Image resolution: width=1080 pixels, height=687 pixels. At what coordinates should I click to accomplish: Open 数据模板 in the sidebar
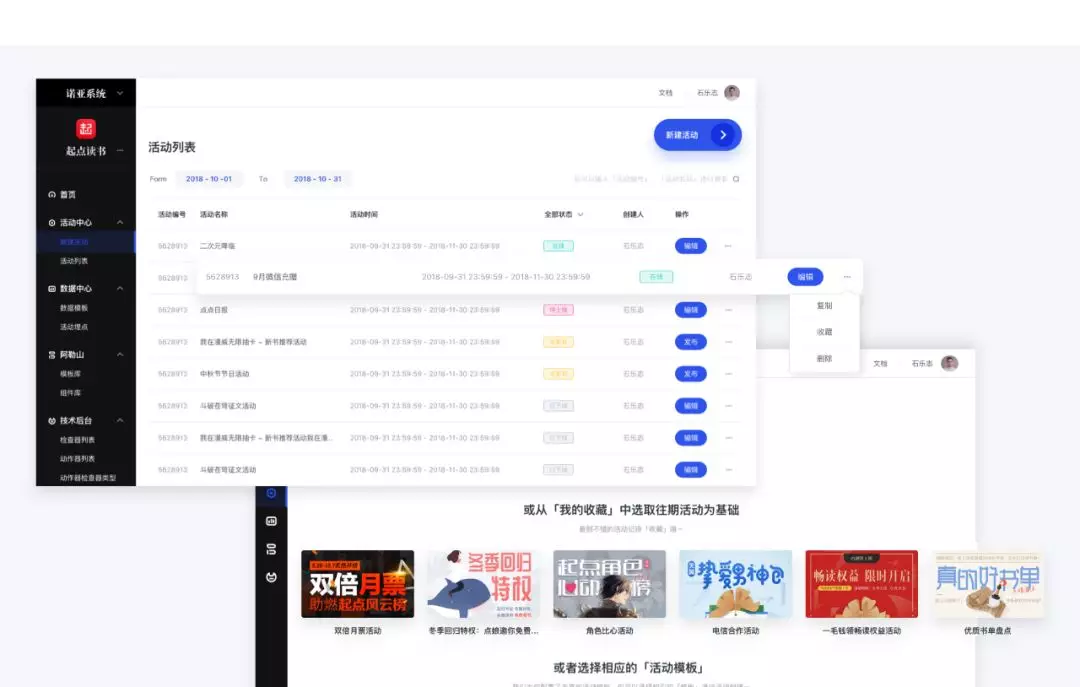74,308
